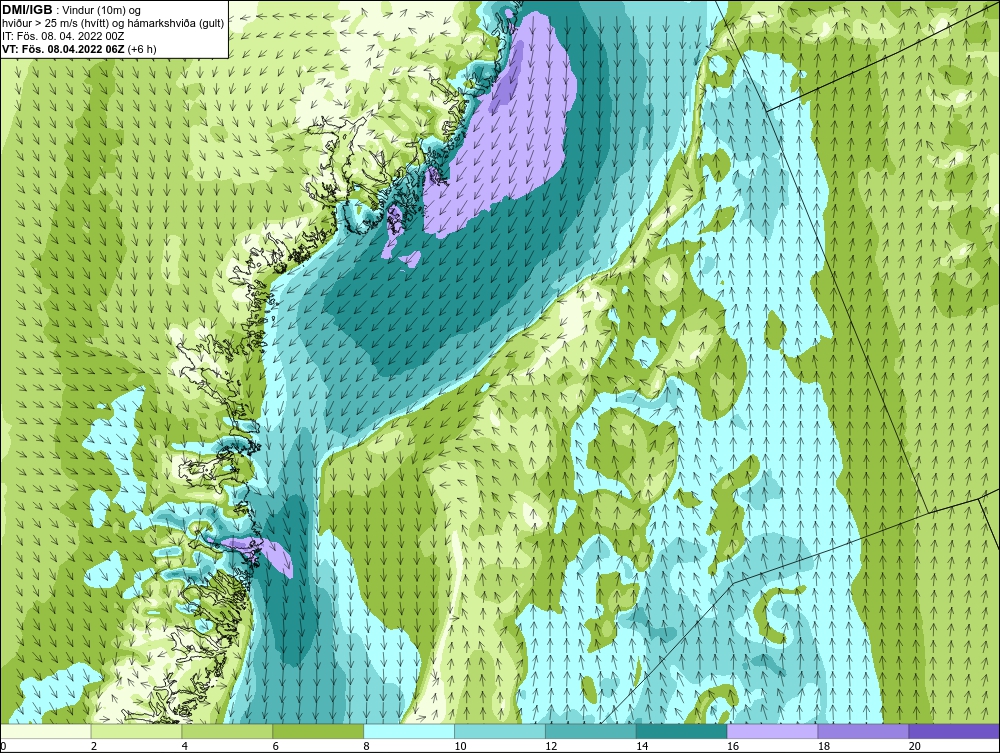This screenshot has height=753, width=1000.
Task: Click the 0–2 m/s pale legend swatch
Action: click(x=46, y=731)
